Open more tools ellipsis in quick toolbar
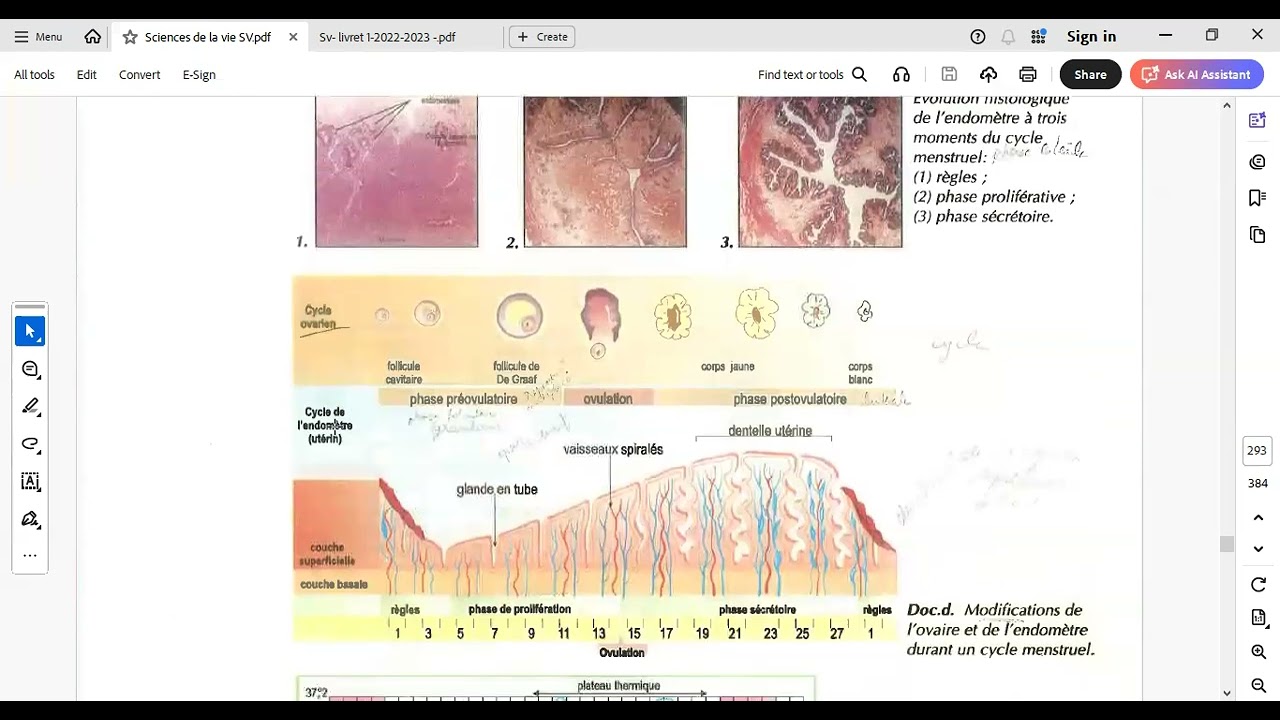Viewport: 1280px width, 720px height. 30,555
